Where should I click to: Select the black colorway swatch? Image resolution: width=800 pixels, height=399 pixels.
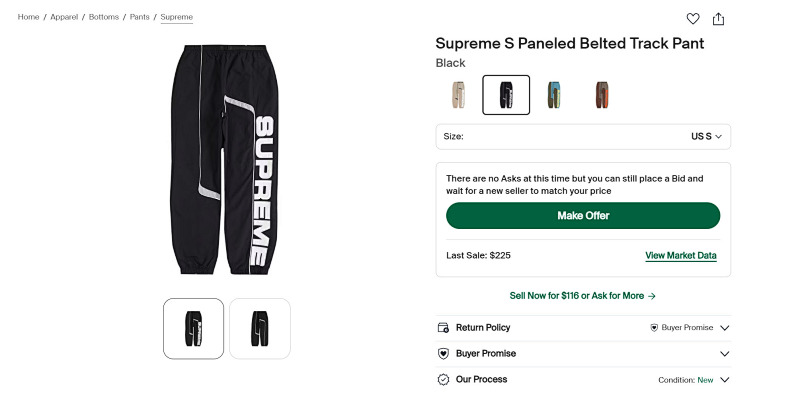506,95
